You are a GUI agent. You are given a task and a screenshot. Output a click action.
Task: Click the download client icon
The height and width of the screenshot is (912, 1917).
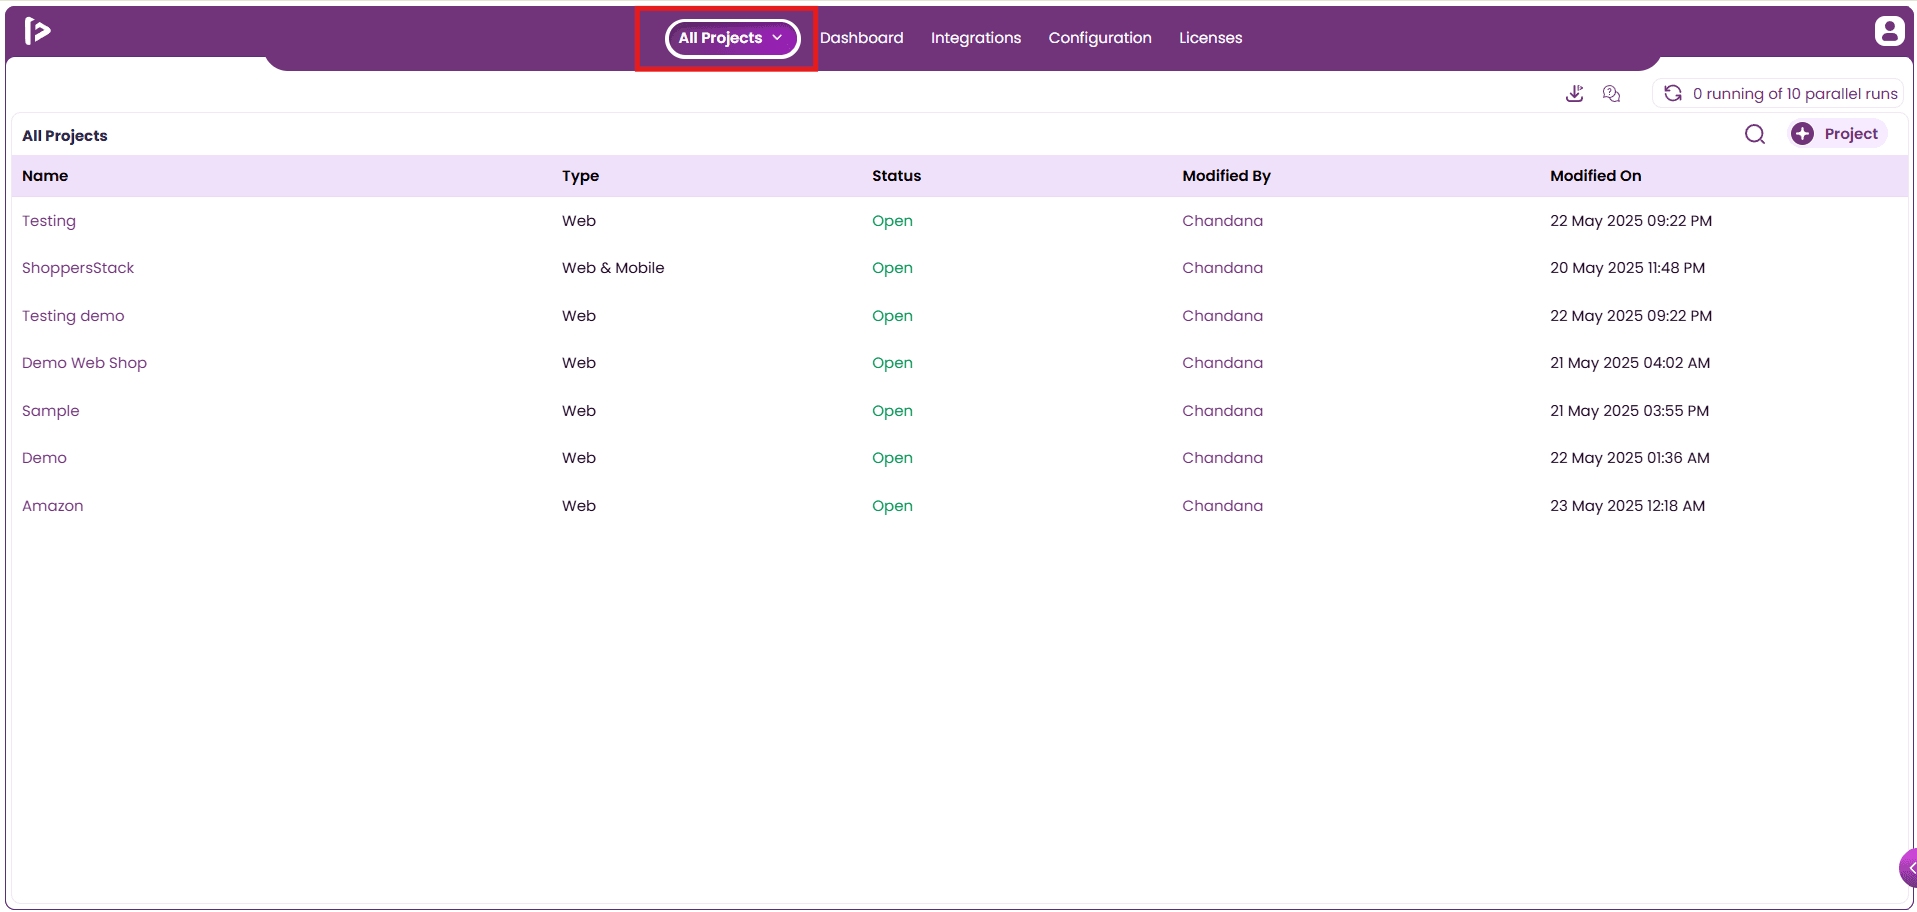pos(1574,94)
